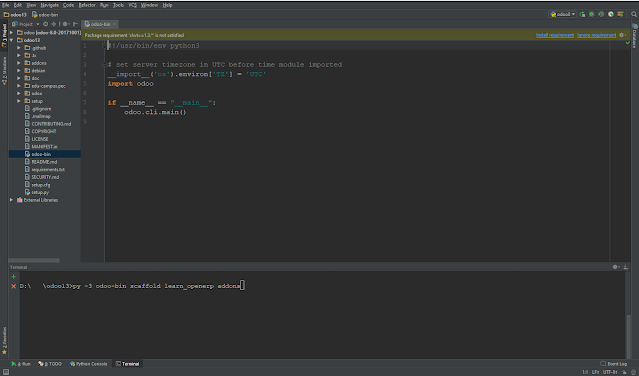Open terminal panel settings gear
The width and height of the screenshot is (639, 376).
tap(616, 267)
